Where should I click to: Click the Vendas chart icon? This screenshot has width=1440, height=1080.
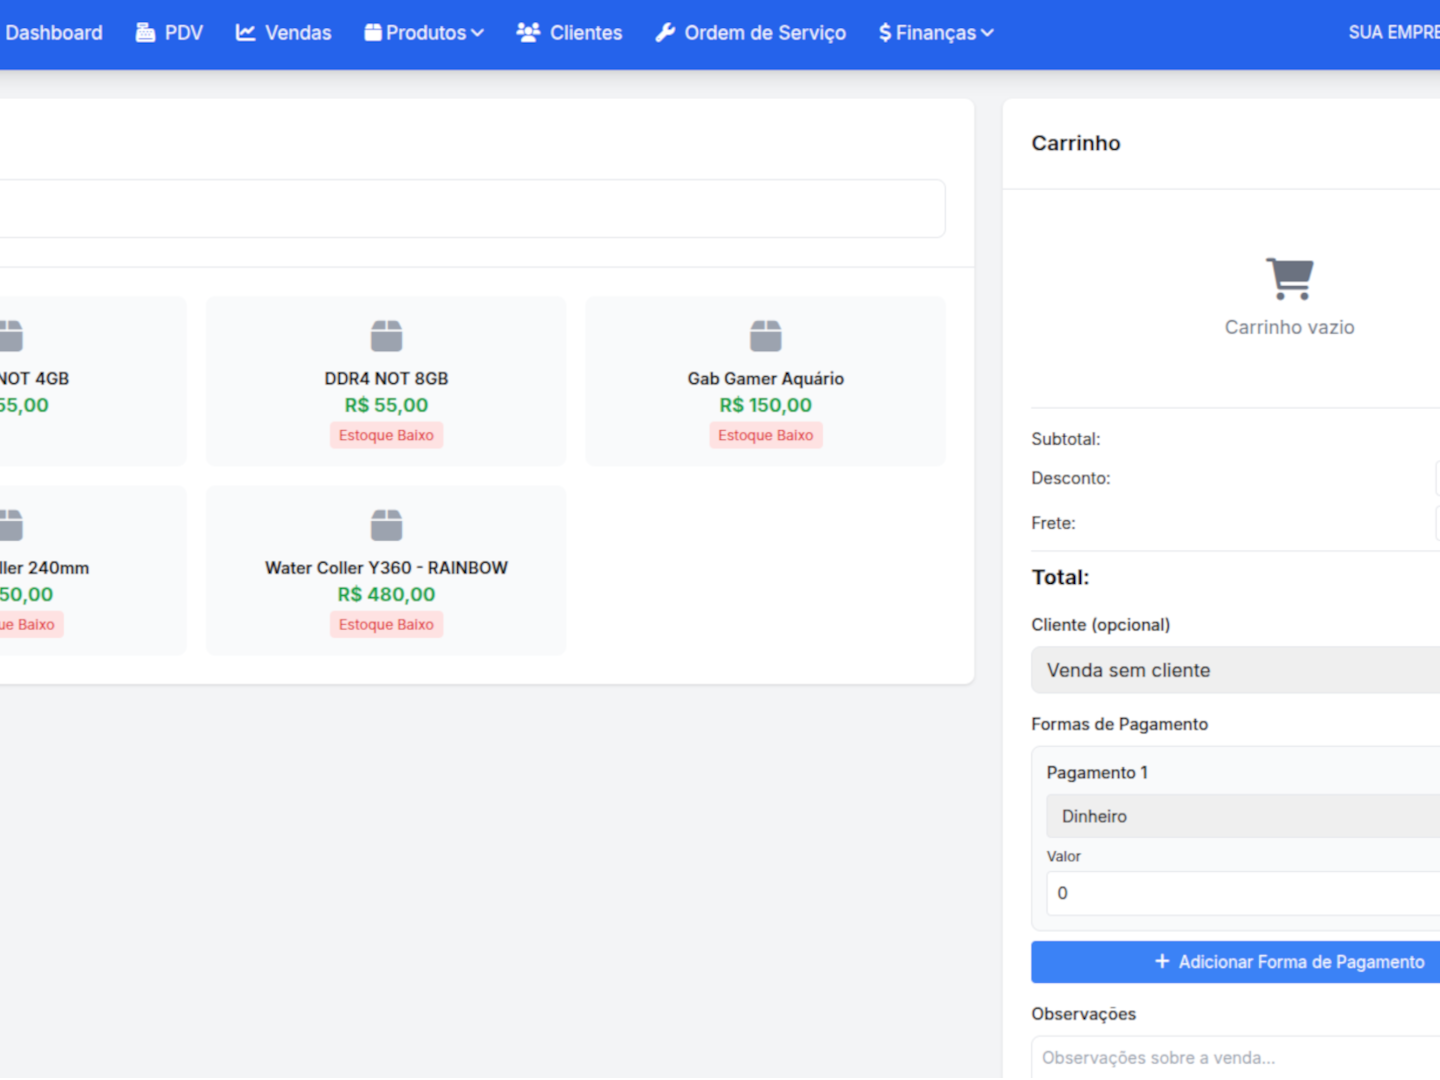(245, 33)
